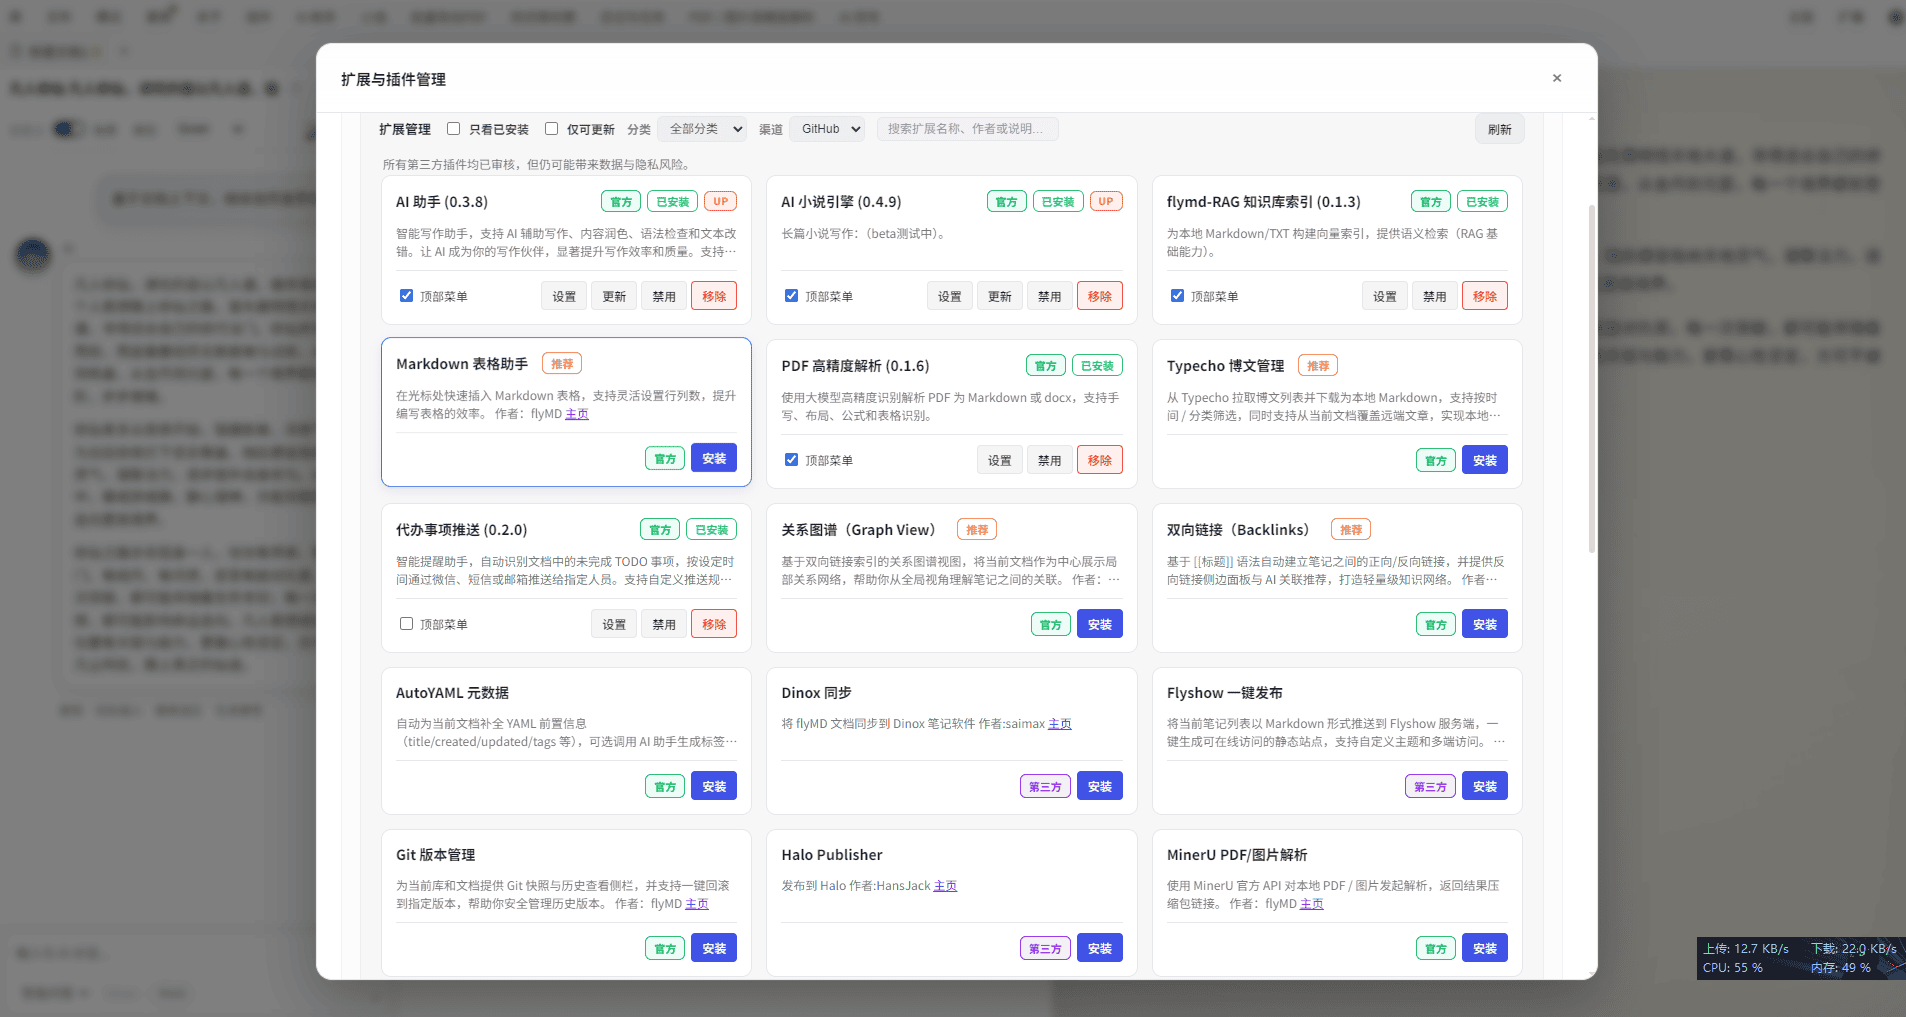1906x1017 pixels.
Task: Install the Markdown 表格助手 extension
Action: coord(713,458)
